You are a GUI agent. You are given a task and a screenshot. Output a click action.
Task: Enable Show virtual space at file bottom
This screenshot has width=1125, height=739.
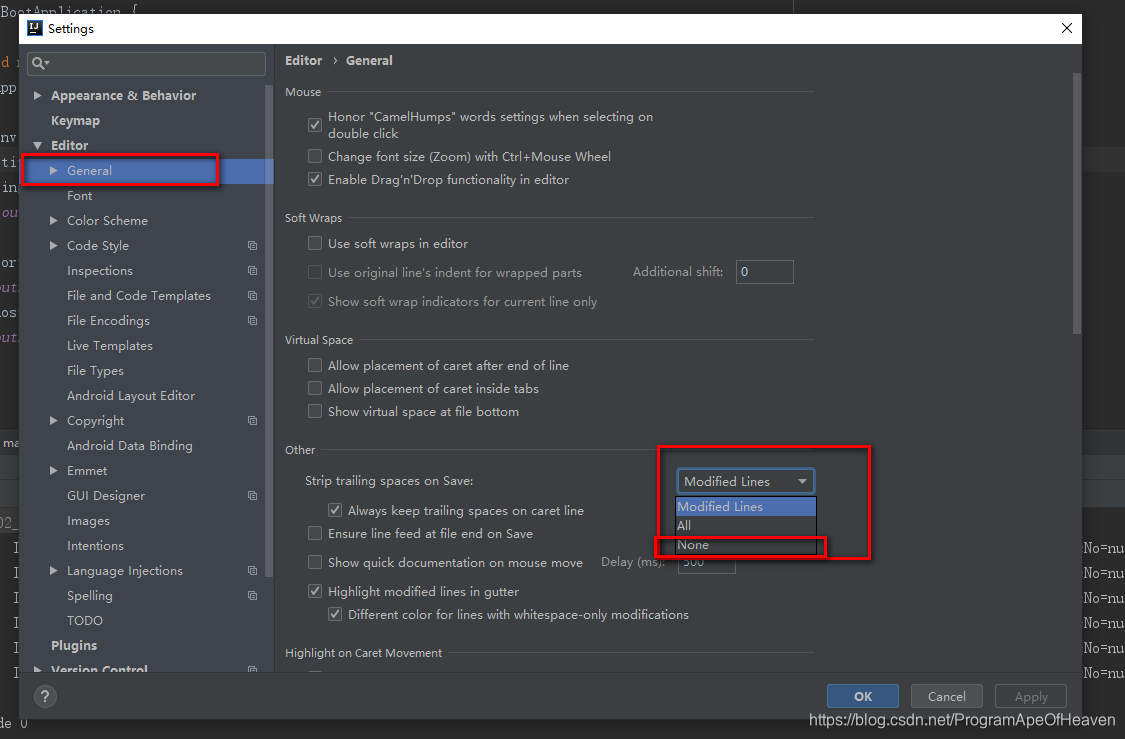point(315,411)
